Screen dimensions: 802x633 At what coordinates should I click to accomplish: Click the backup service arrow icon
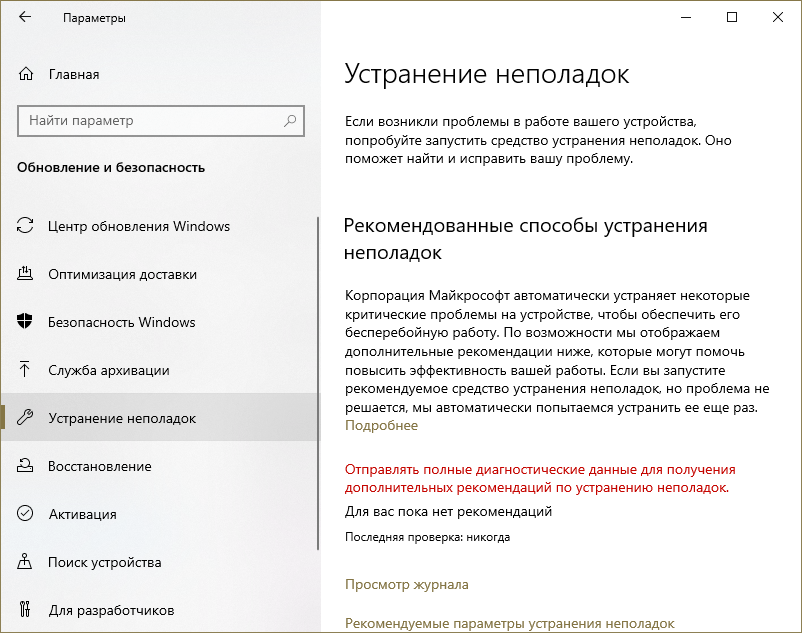point(26,370)
